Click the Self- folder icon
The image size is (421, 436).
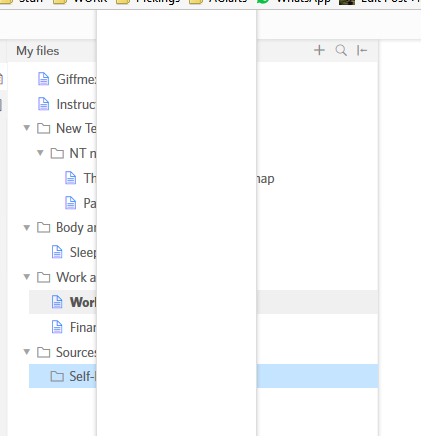57,376
